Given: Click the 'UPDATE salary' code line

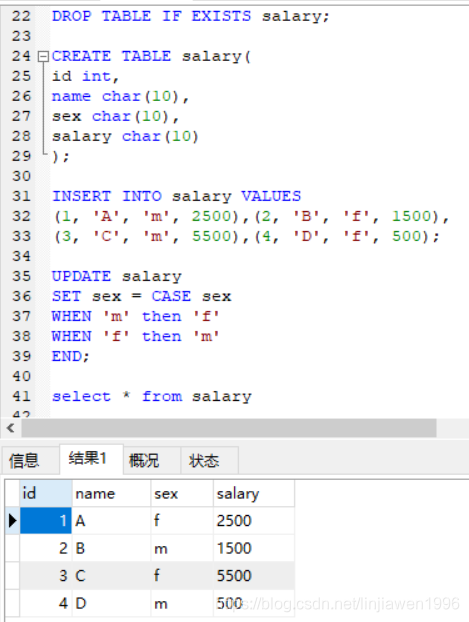Looking at the screenshot, I should (x=117, y=276).
